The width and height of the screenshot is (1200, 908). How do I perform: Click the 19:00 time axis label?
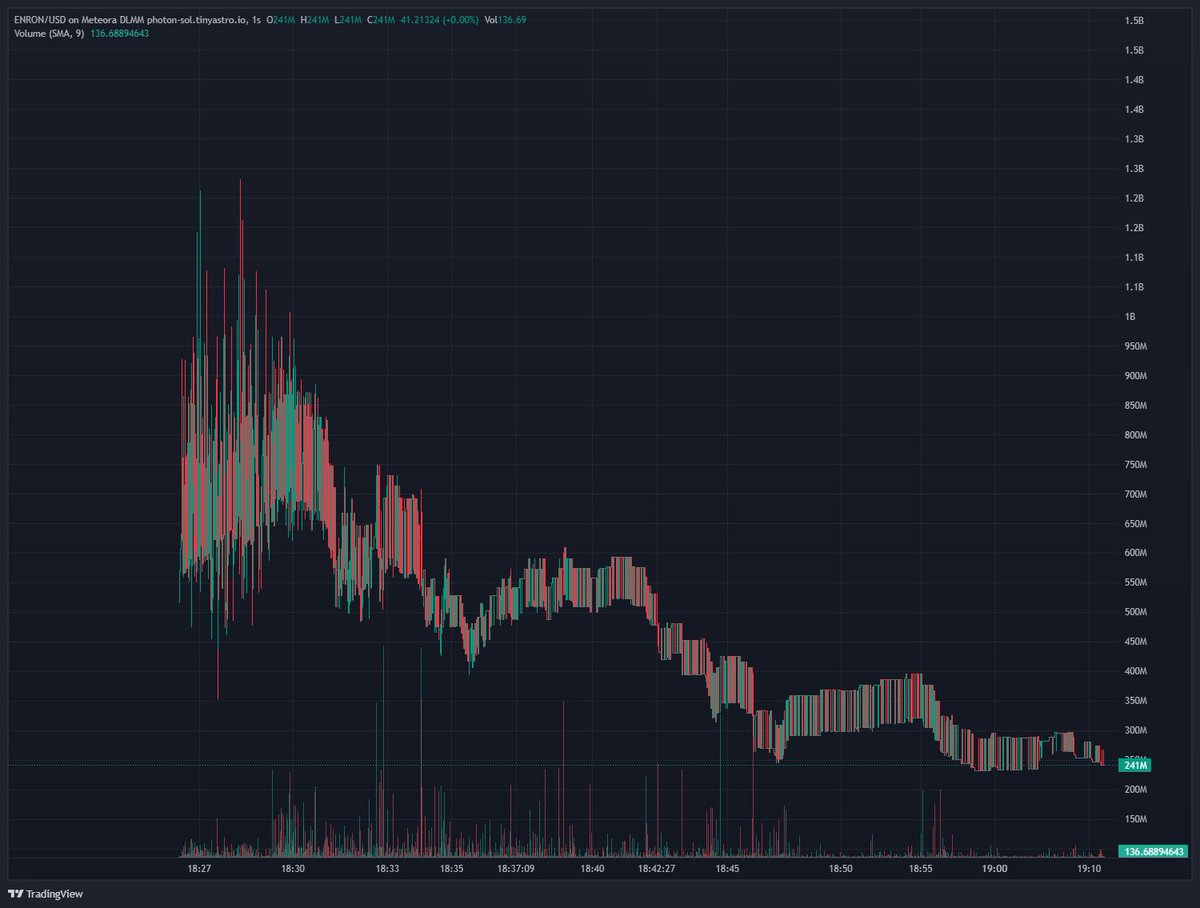click(994, 870)
